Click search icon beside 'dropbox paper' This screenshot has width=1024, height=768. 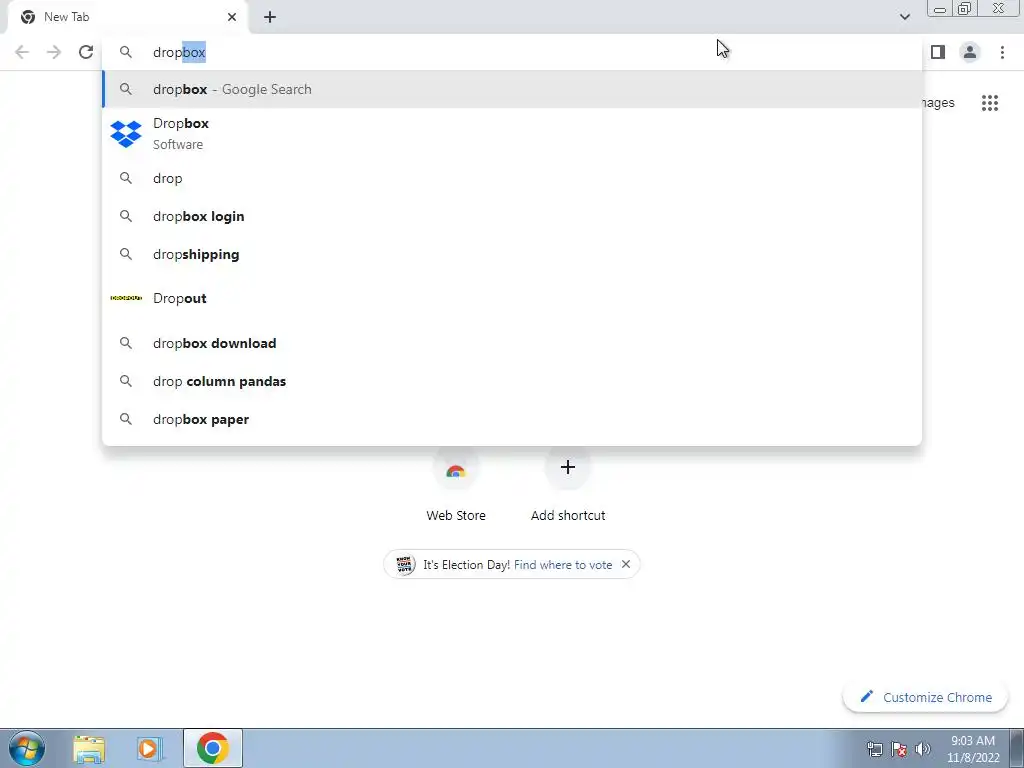[125, 419]
